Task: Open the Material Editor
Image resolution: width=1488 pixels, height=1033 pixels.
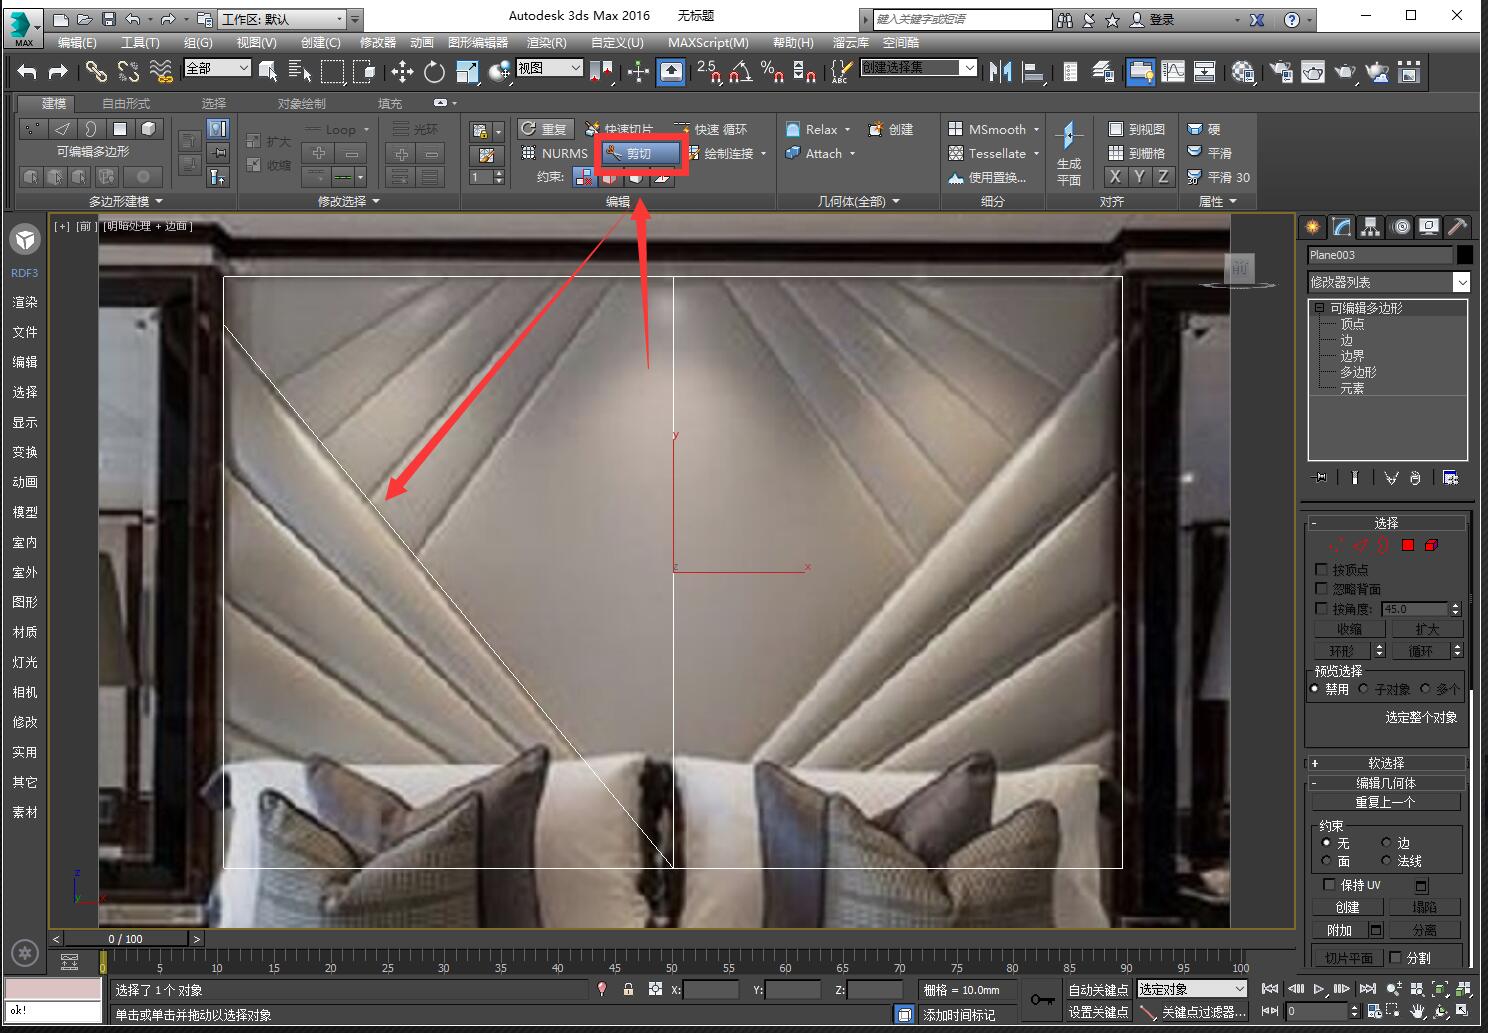Action: click(1243, 71)
